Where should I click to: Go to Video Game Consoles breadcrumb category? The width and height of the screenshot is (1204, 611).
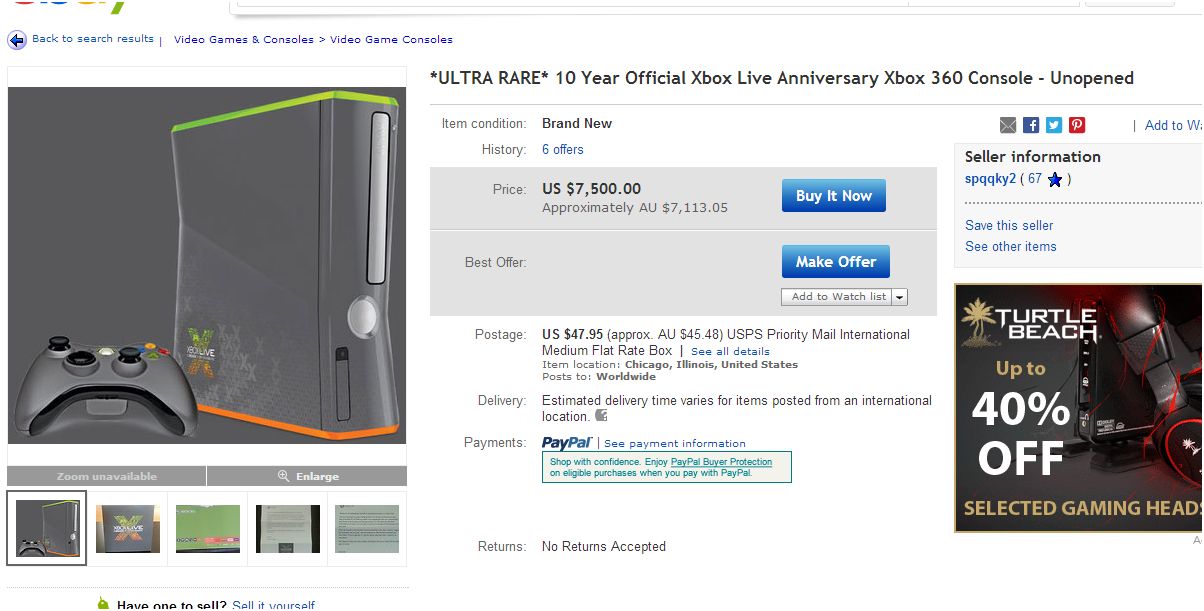tap(391, 40)
